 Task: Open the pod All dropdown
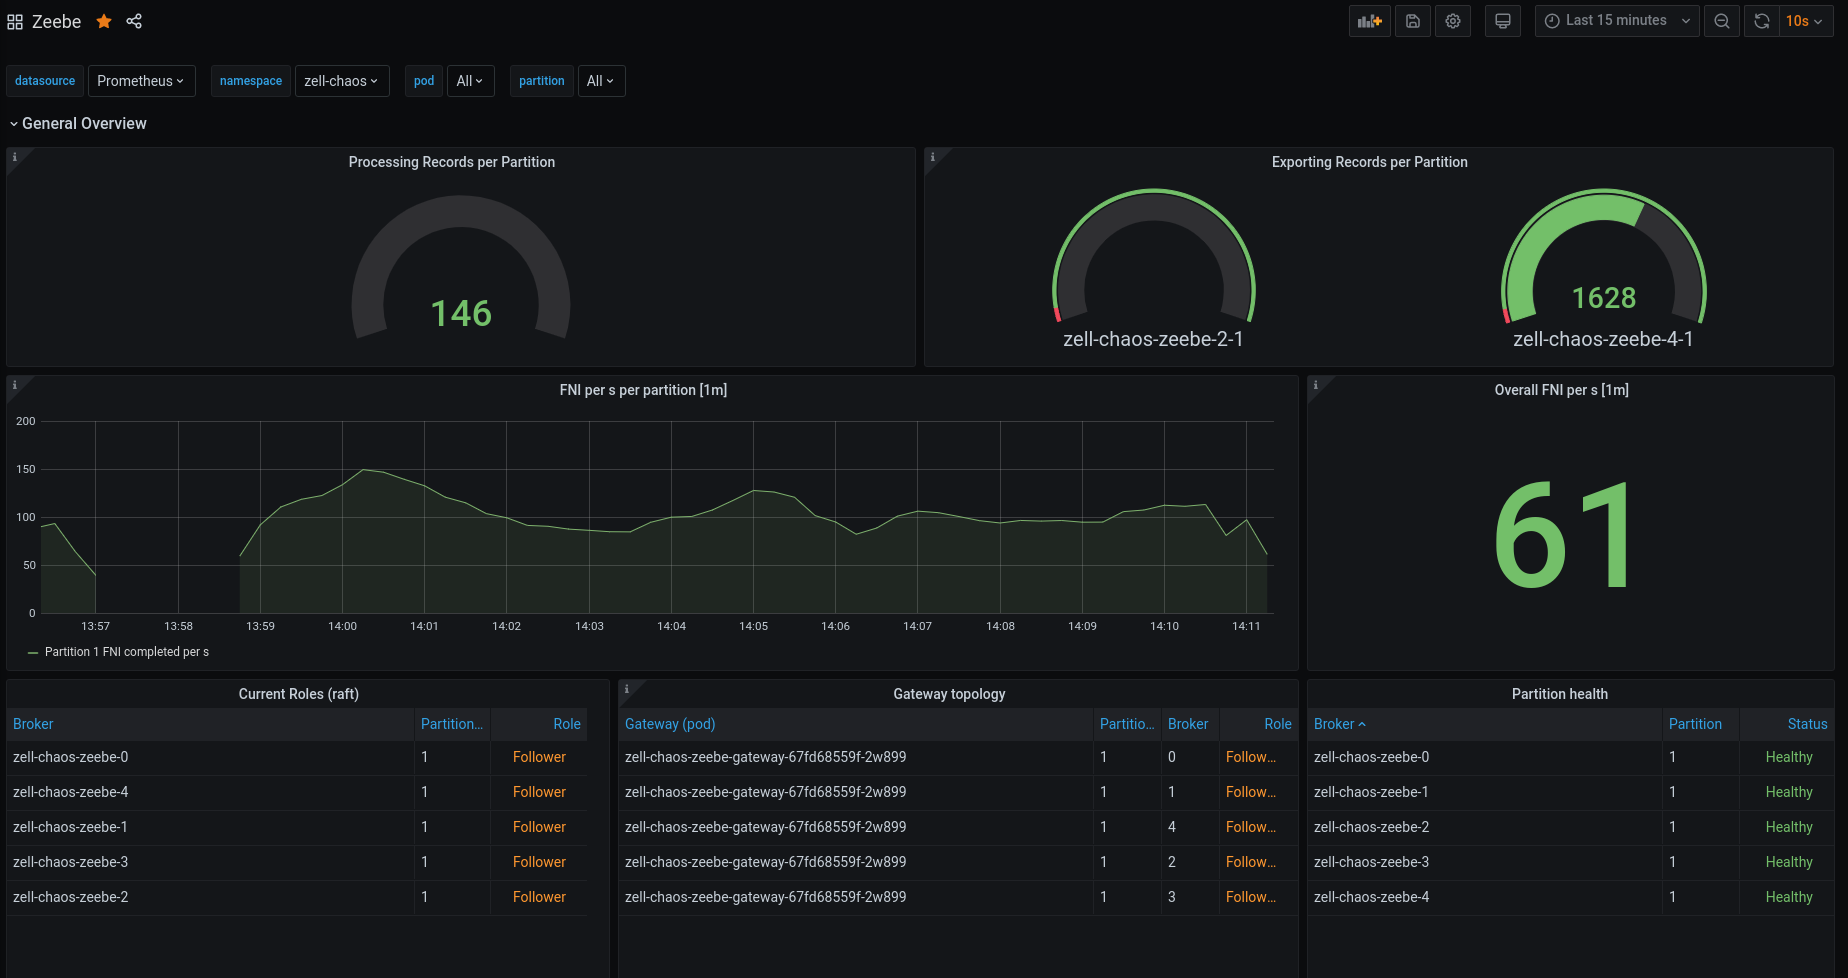point(470,81)
